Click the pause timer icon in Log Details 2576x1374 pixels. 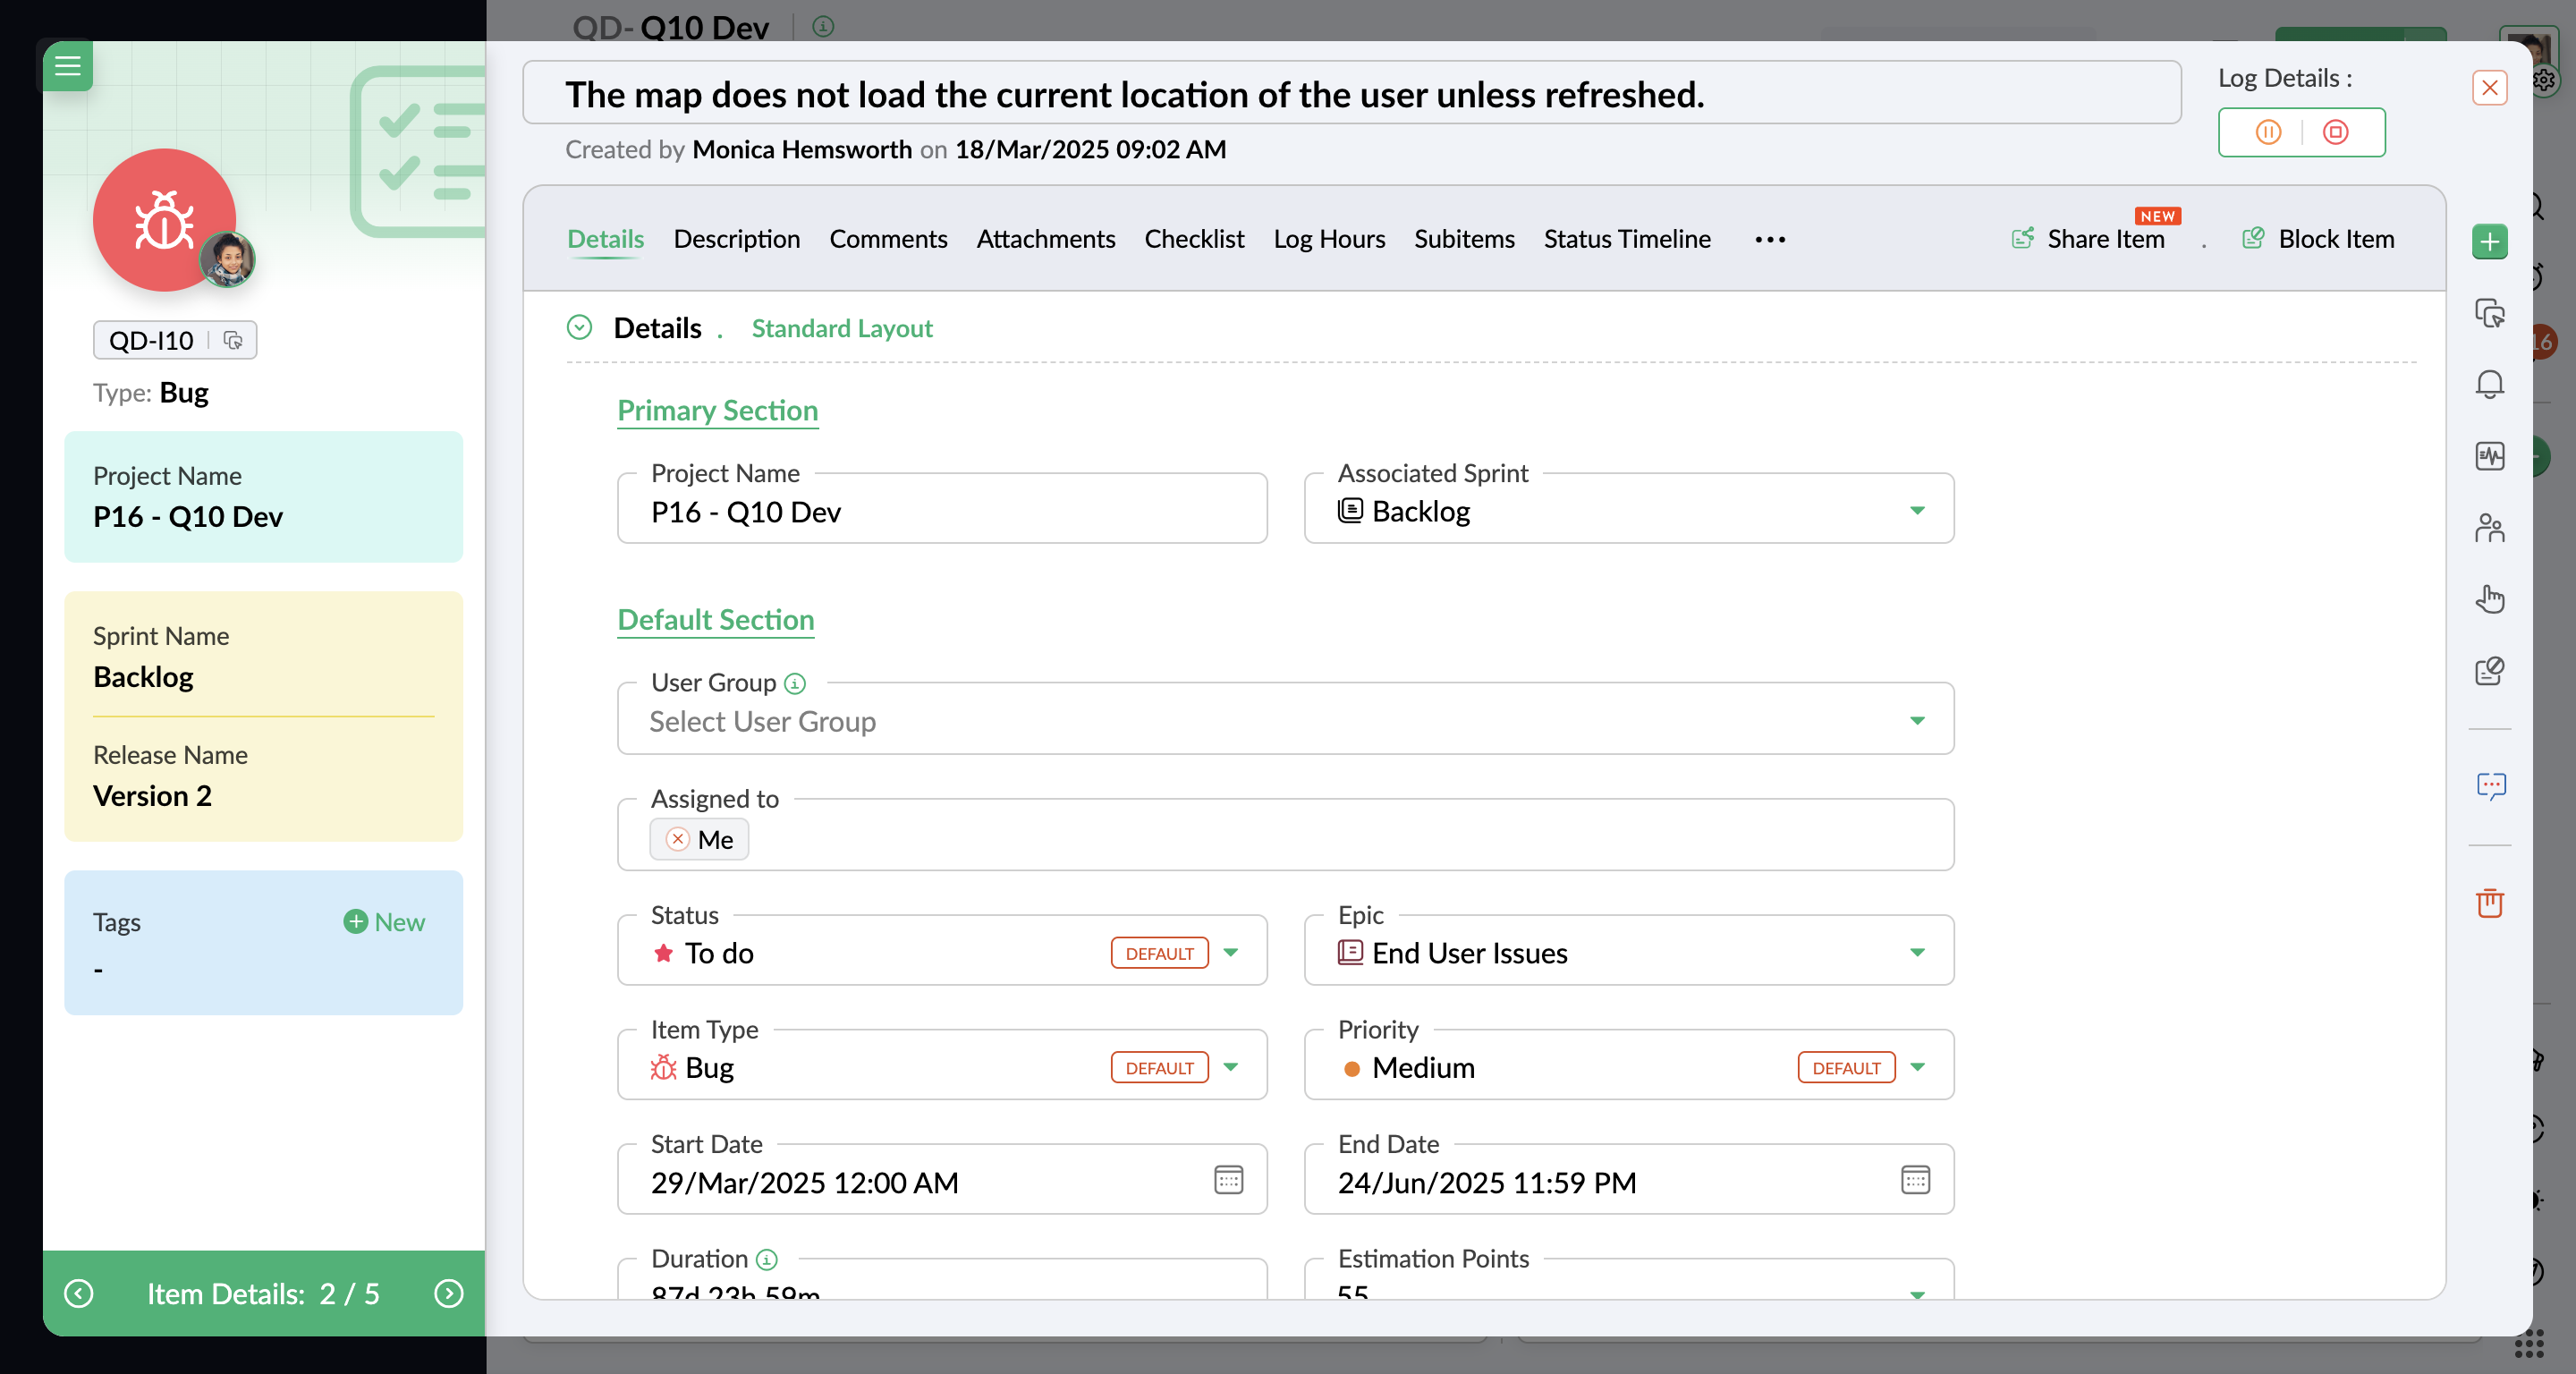tap(2268, 132)
